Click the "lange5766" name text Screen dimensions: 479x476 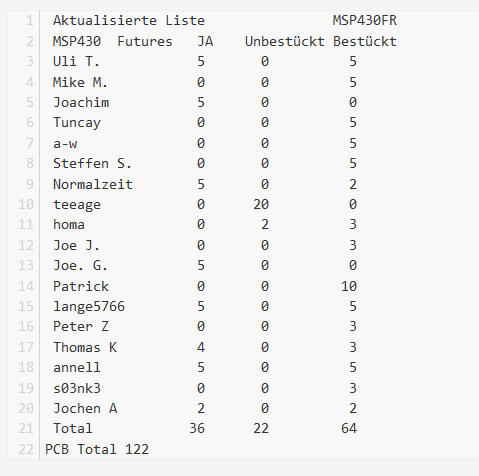point(89,307)
